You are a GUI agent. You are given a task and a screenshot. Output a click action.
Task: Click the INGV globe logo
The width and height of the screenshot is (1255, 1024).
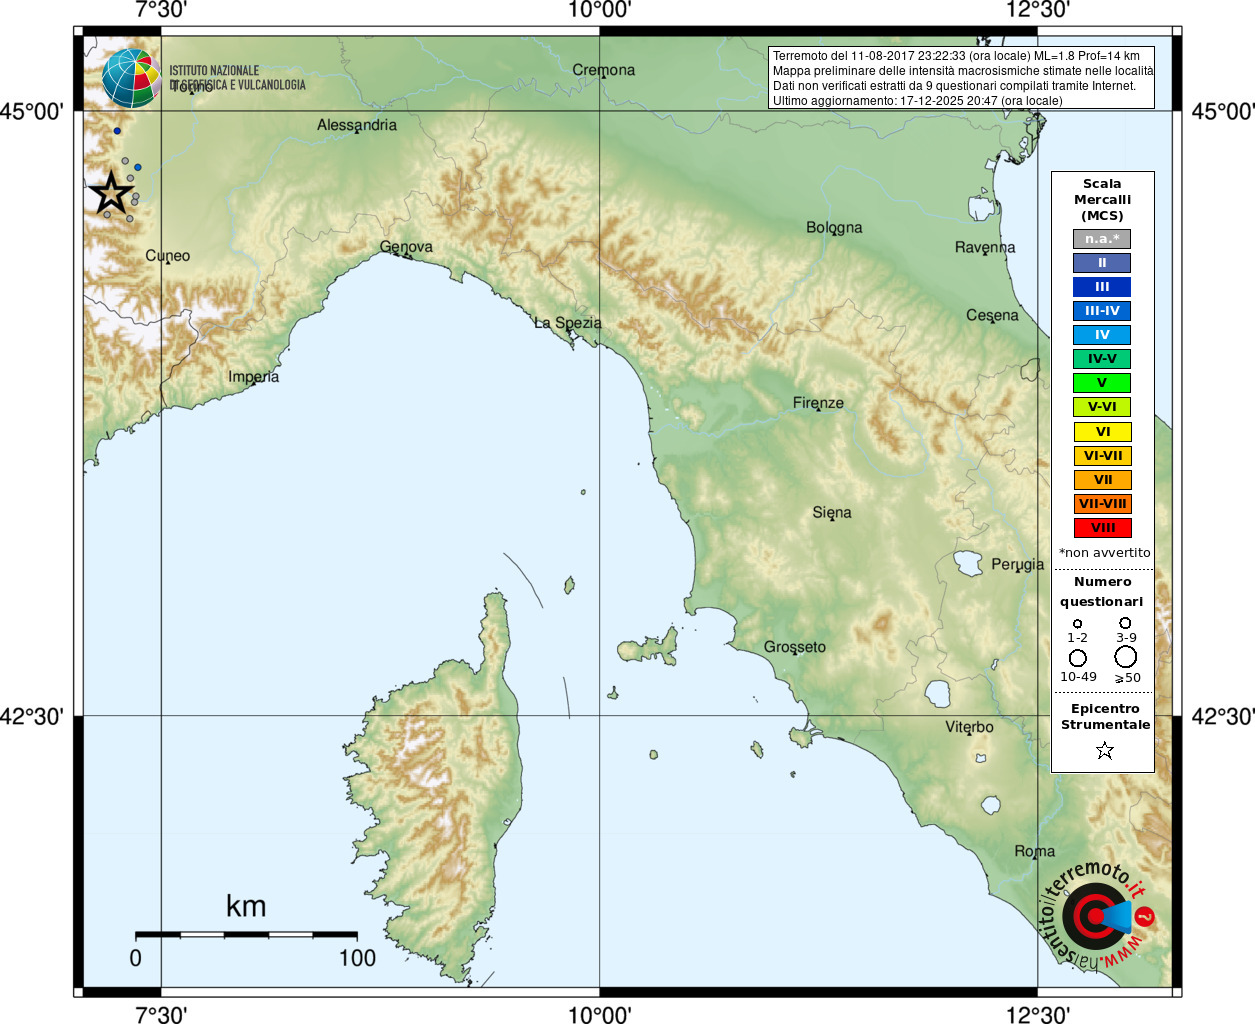pyautogui.click(x=131, y=78)
